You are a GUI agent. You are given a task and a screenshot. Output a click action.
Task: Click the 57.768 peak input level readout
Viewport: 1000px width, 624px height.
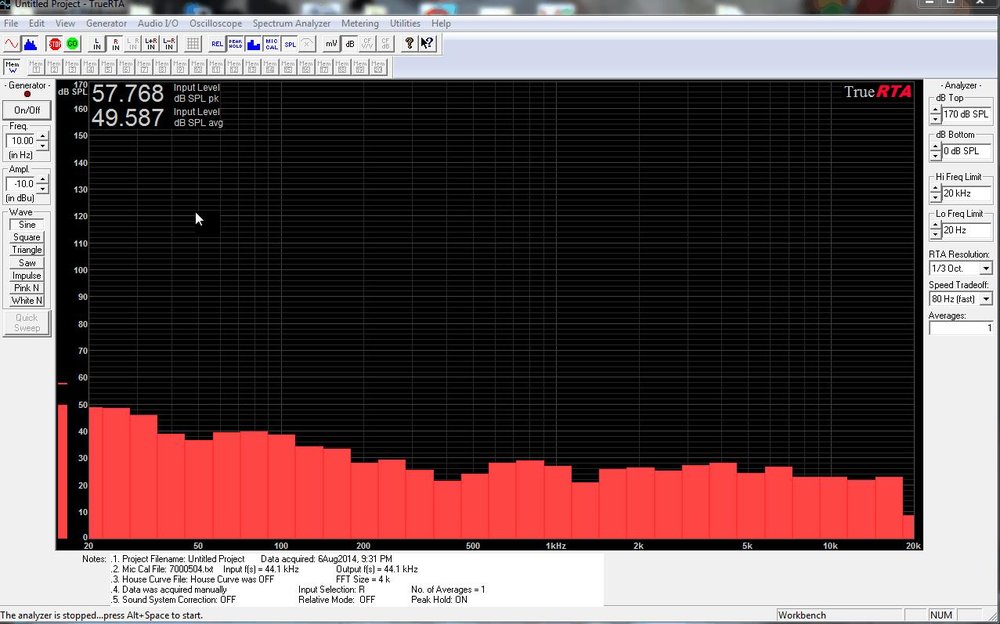[x=128, y=94]
